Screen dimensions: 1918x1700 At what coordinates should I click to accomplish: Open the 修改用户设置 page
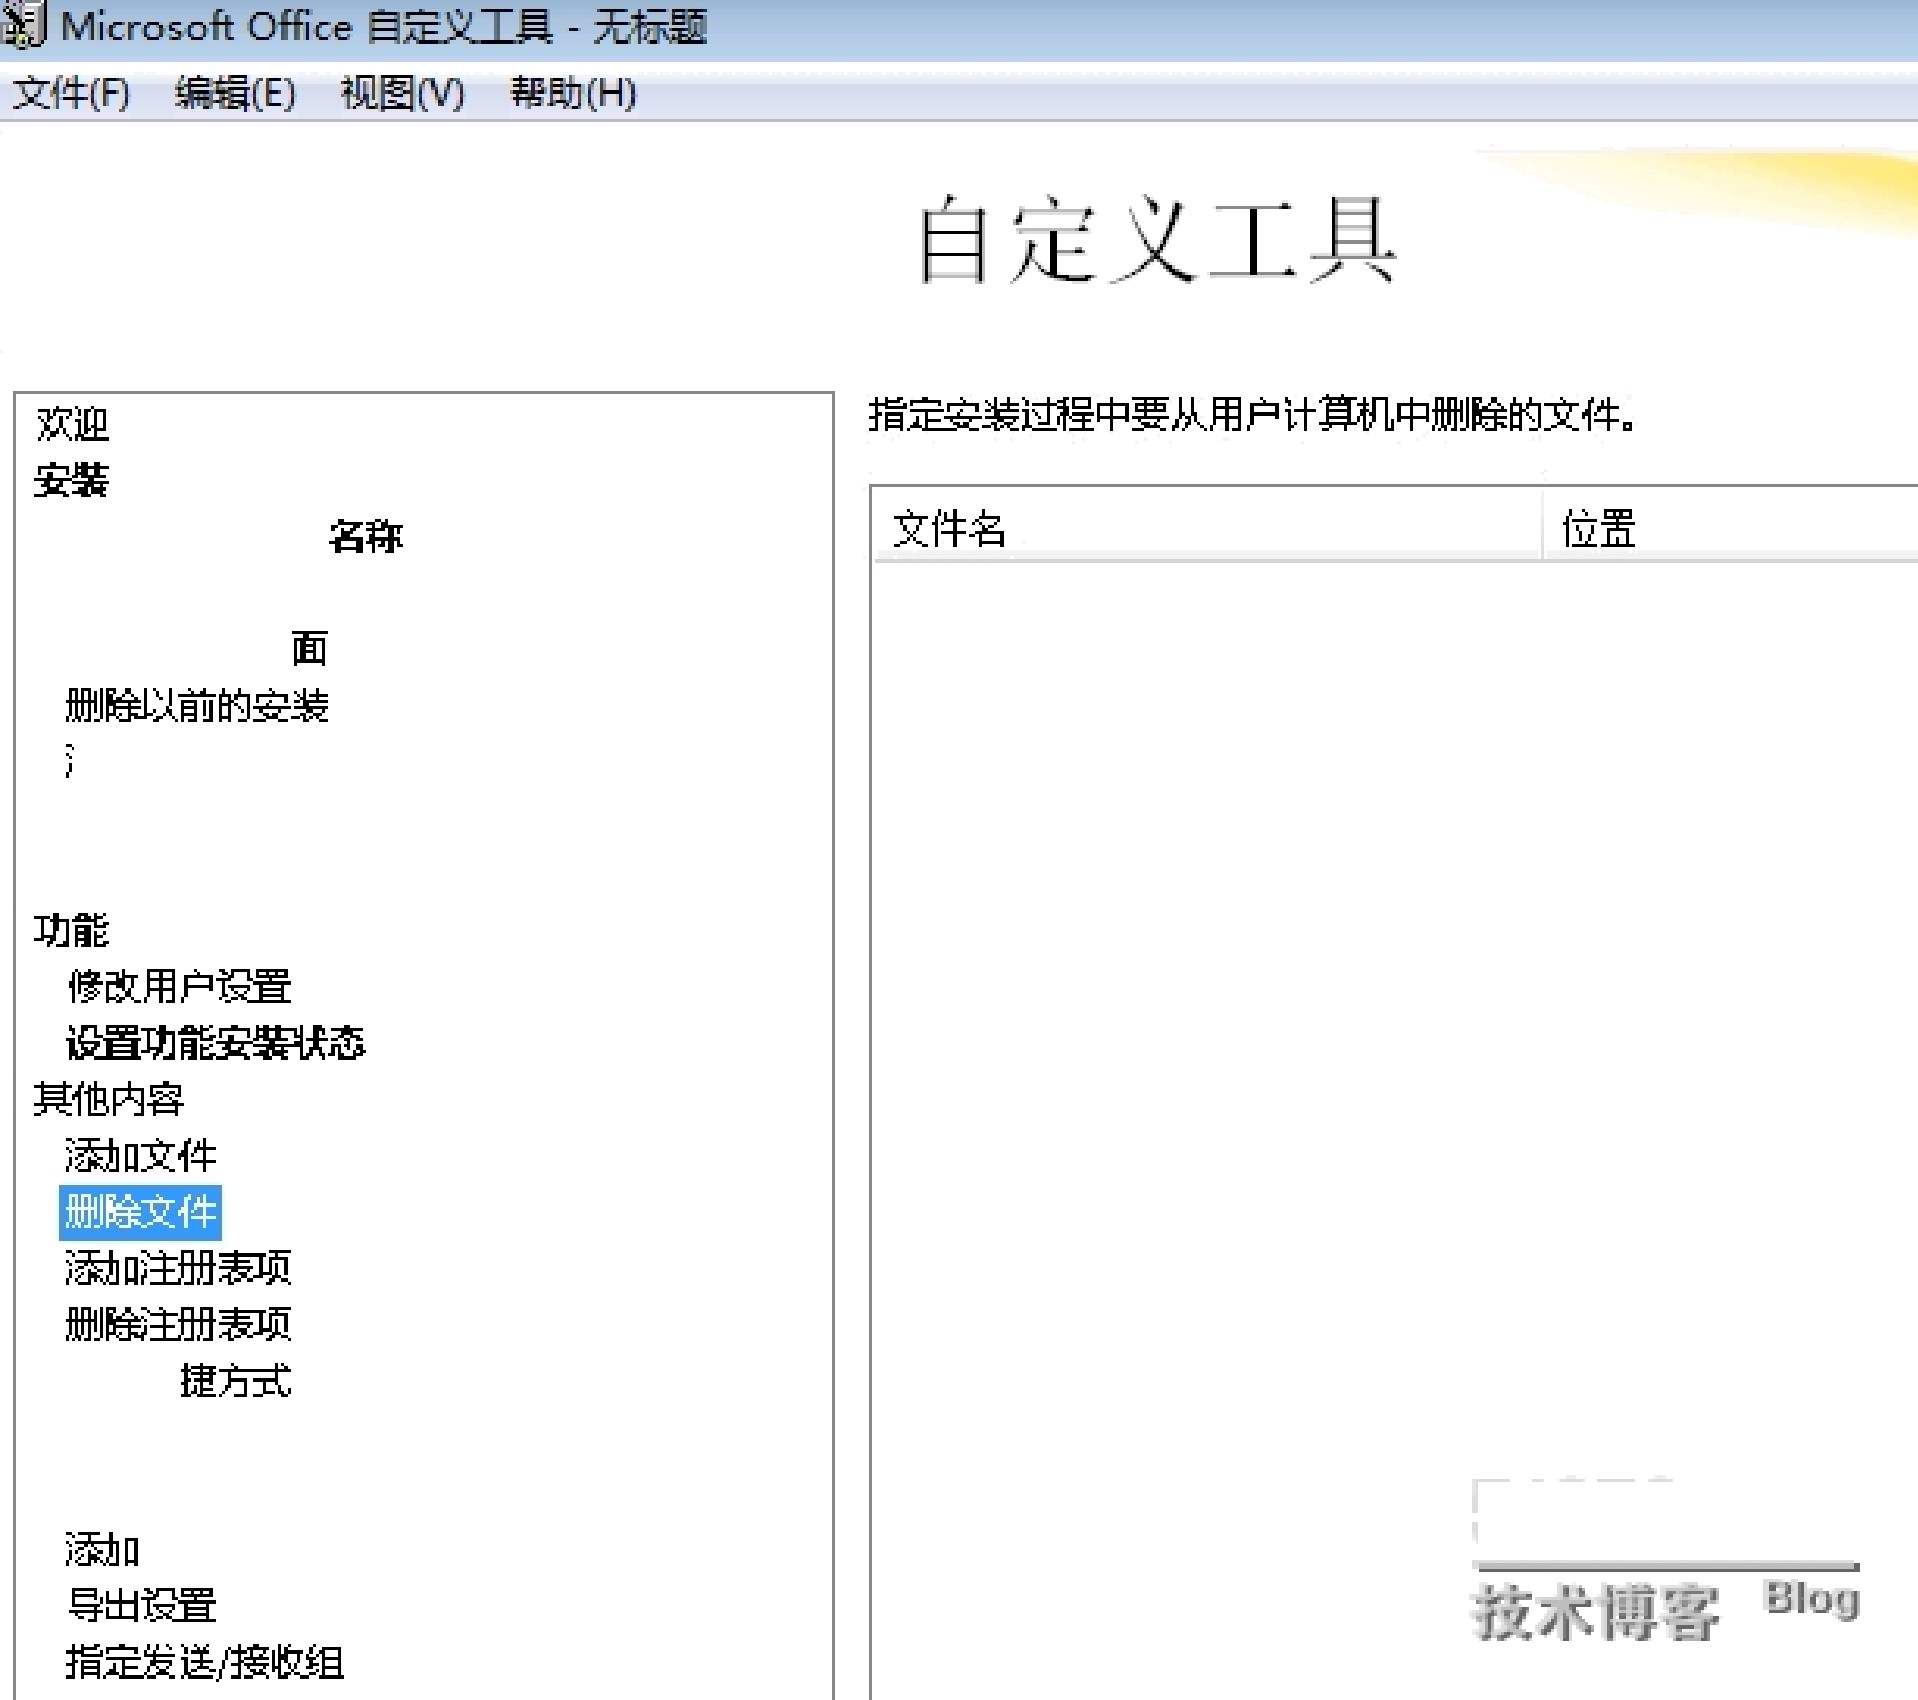pos(179,986)
